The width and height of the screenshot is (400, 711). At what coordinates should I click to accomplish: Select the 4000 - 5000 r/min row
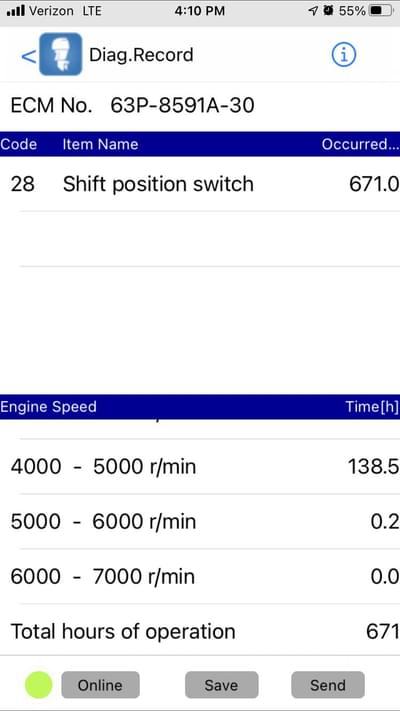[200, 467]
